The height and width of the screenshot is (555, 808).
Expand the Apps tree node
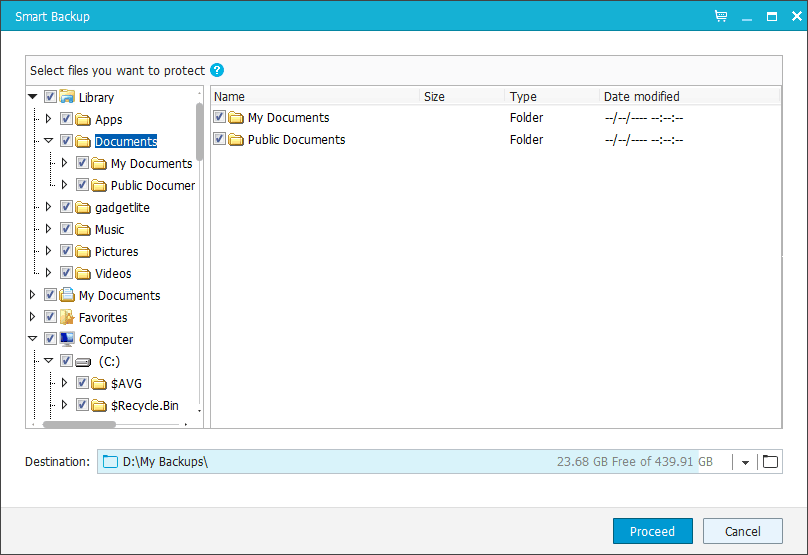(48, 119)
